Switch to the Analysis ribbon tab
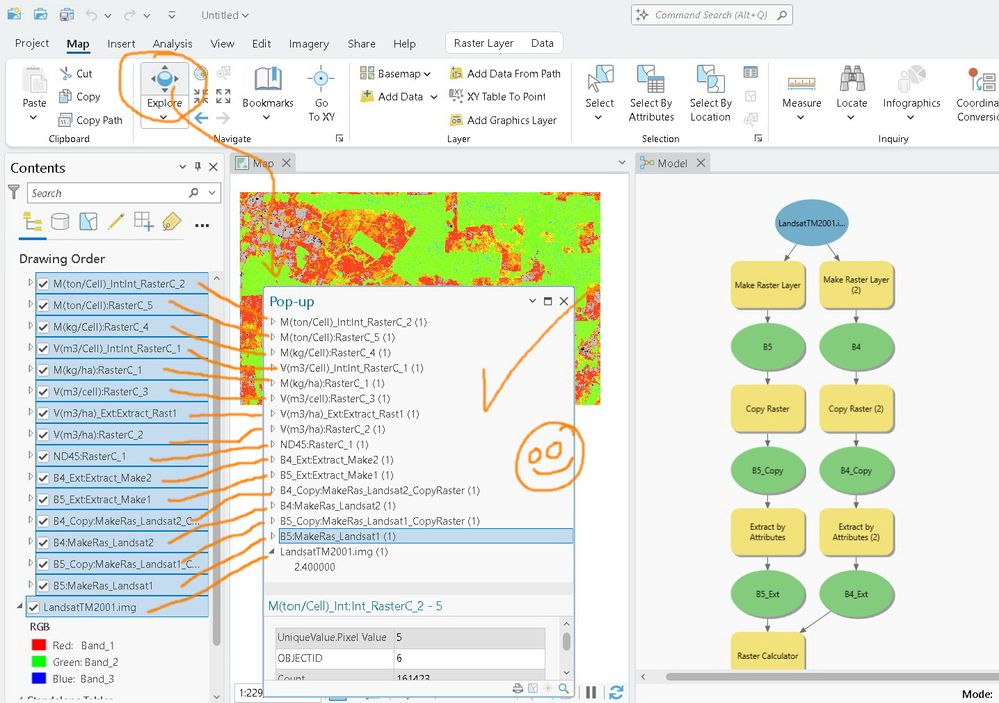999x703 pixels. tap(172, 43)
